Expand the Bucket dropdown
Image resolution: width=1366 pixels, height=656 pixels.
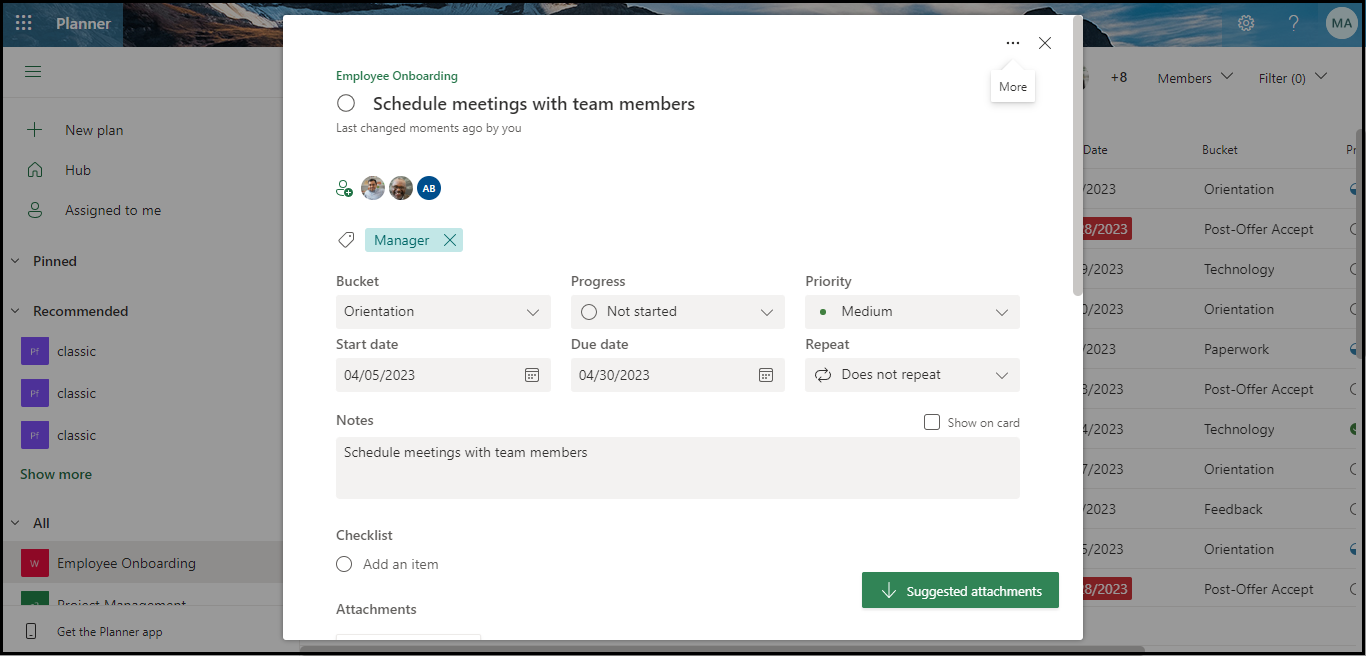tap(443, 312)
